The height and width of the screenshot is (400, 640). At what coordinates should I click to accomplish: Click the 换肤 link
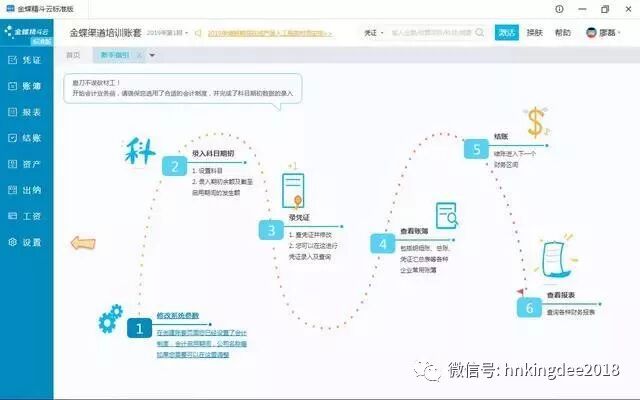coord(534,33)
